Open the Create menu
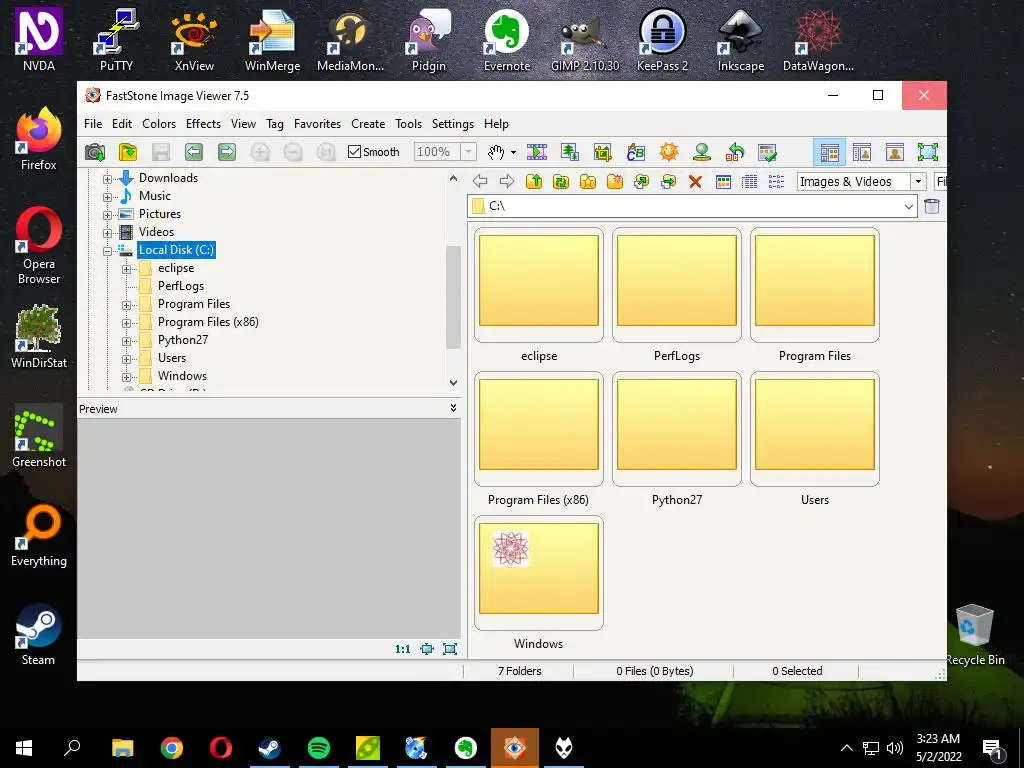The image size is (1024, 768). click(x=368, y=123)
